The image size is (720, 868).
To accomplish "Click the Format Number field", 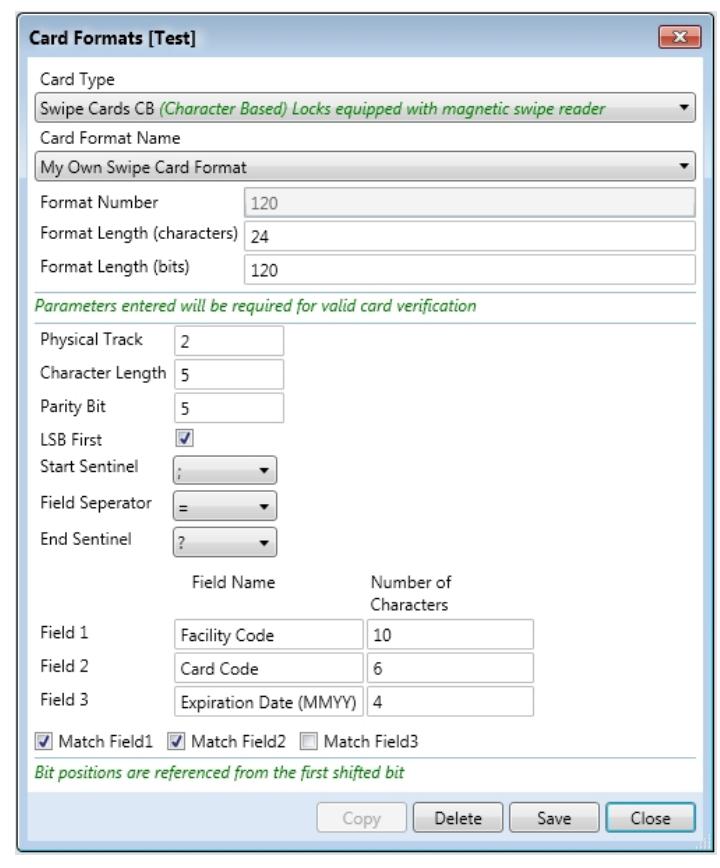I will pos(469,203).
